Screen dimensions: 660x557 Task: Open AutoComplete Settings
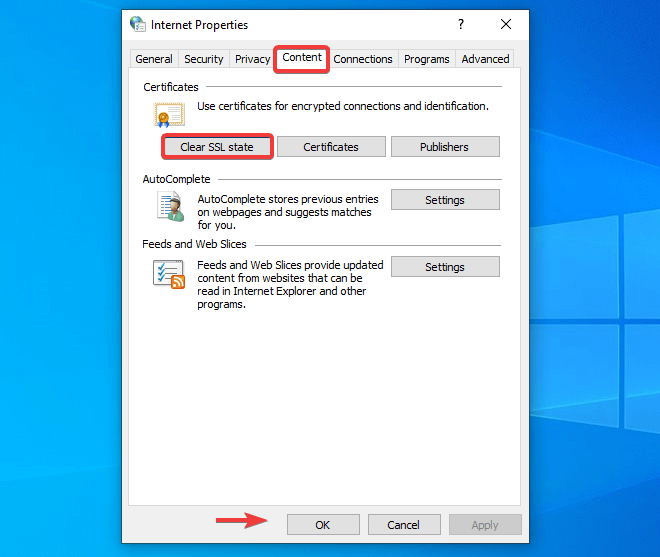click(x=445, y=200)
